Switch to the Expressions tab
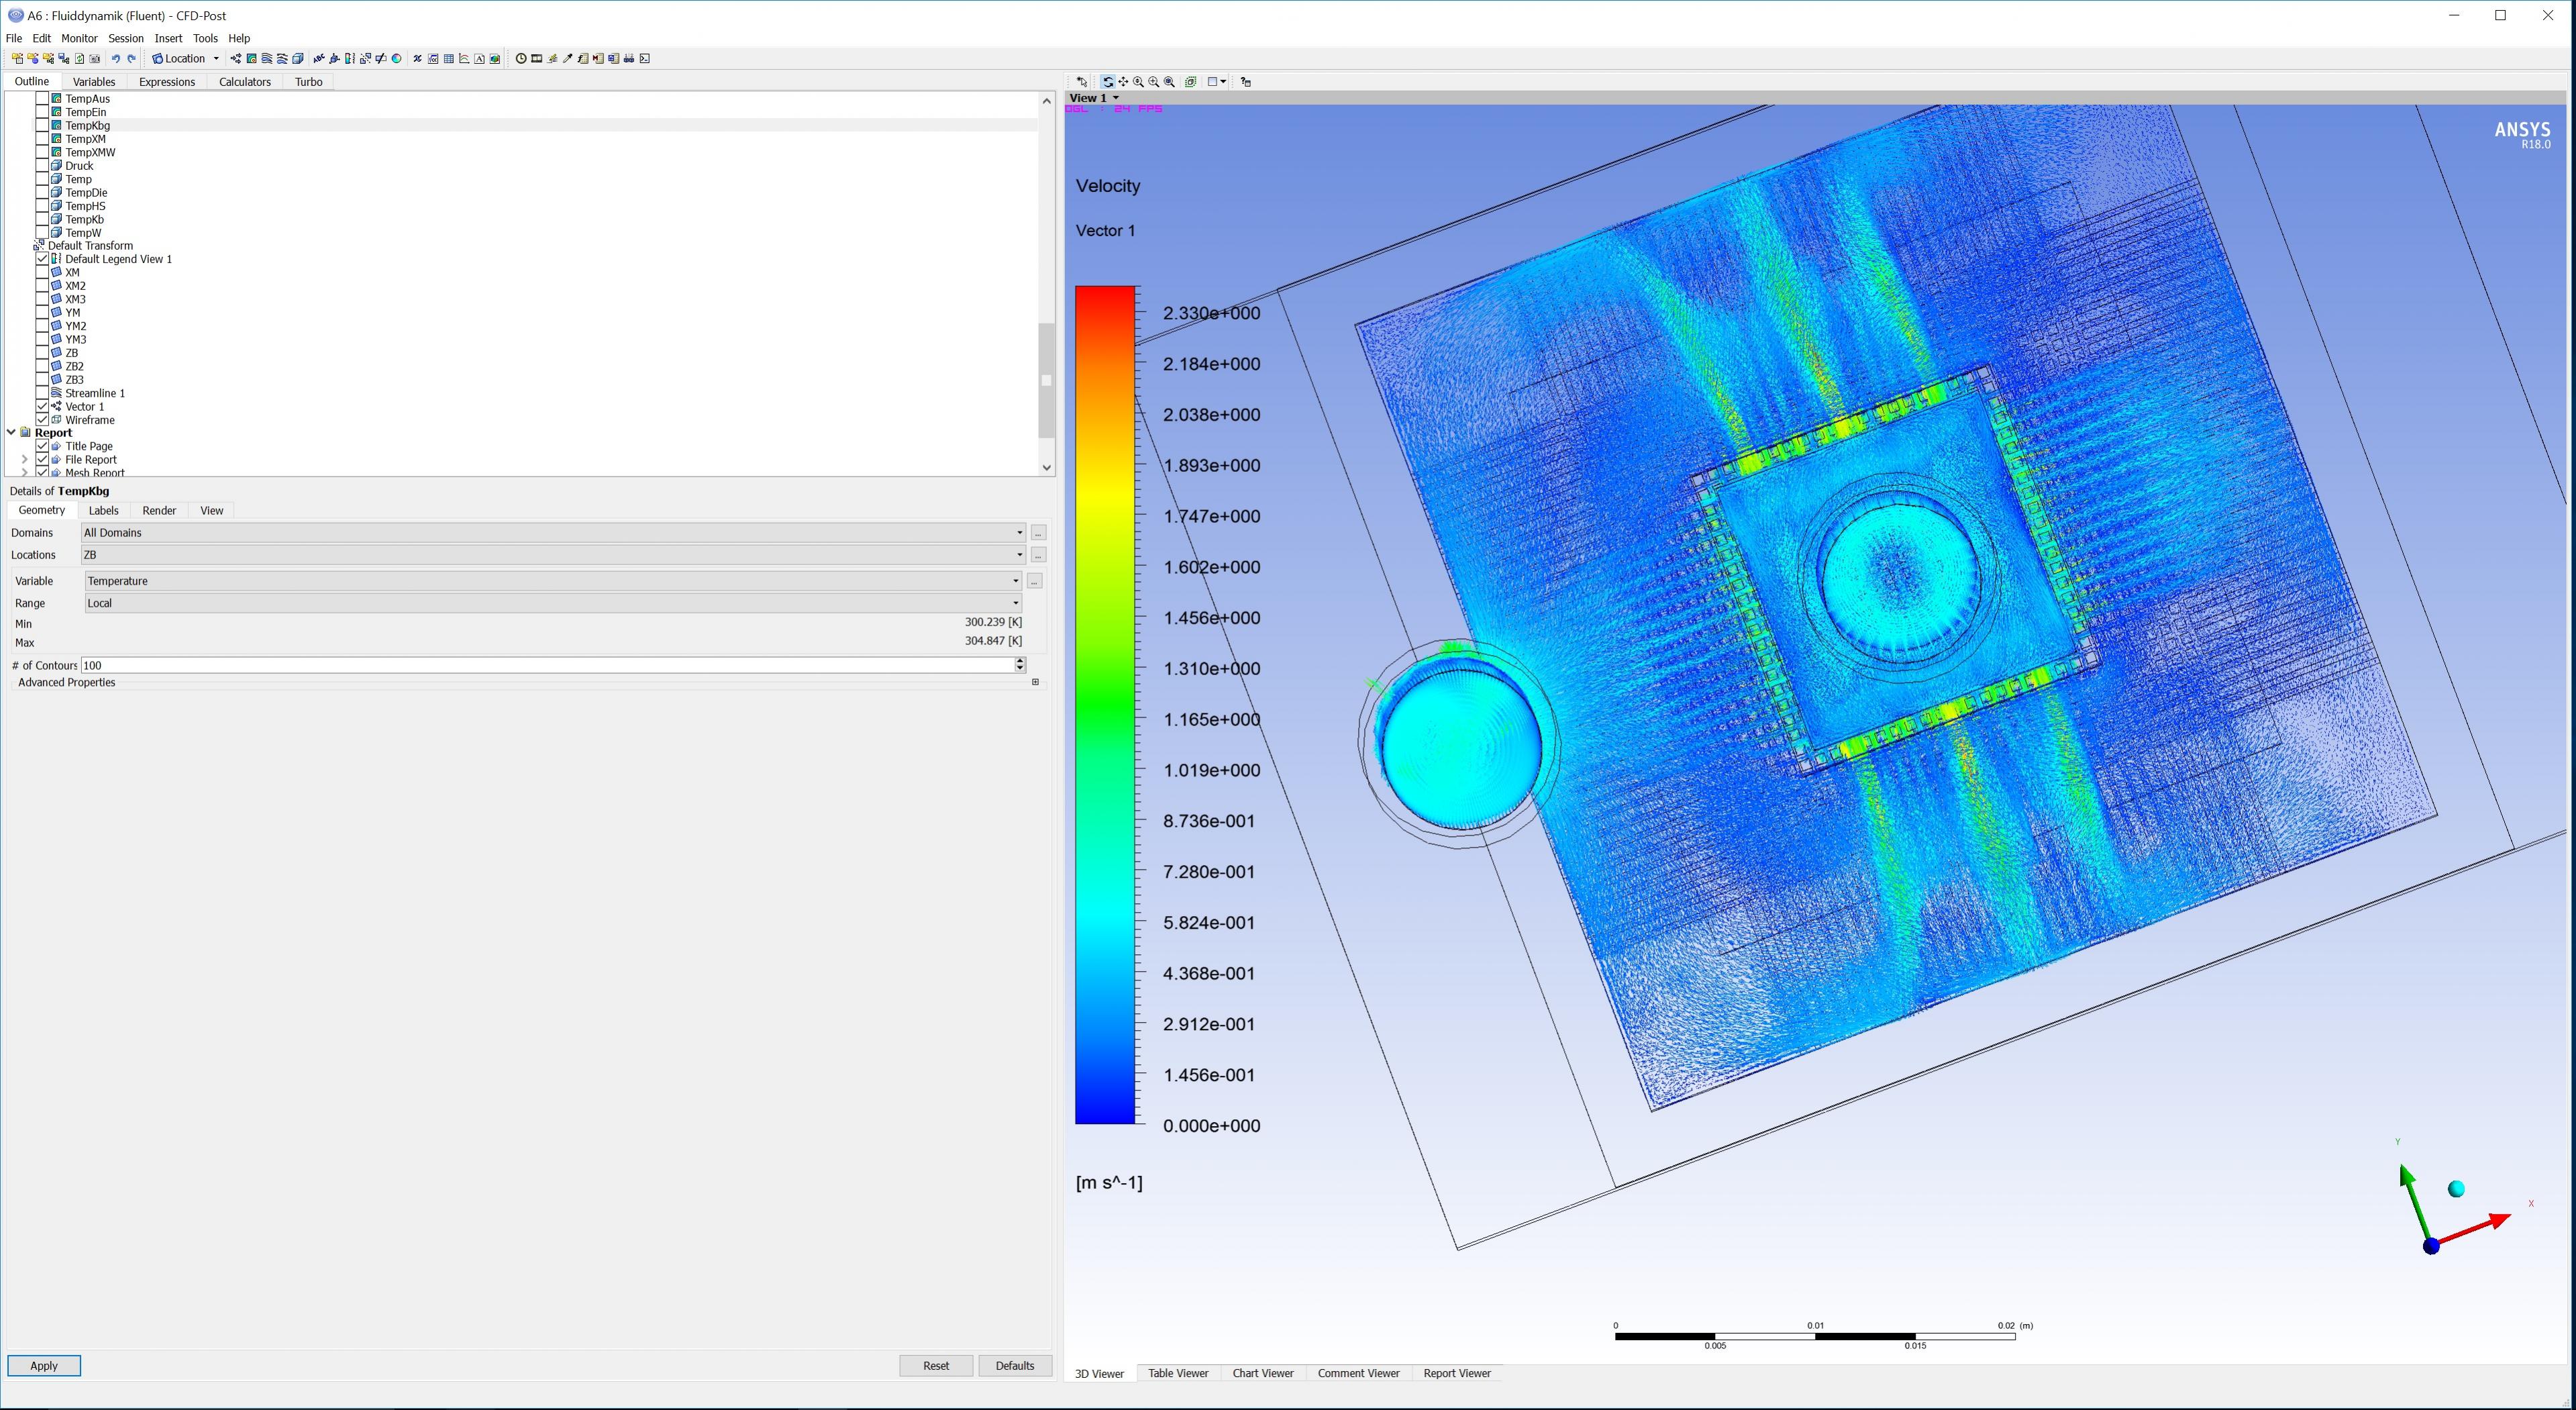Screen dimensions: 2576x1410 166,82
